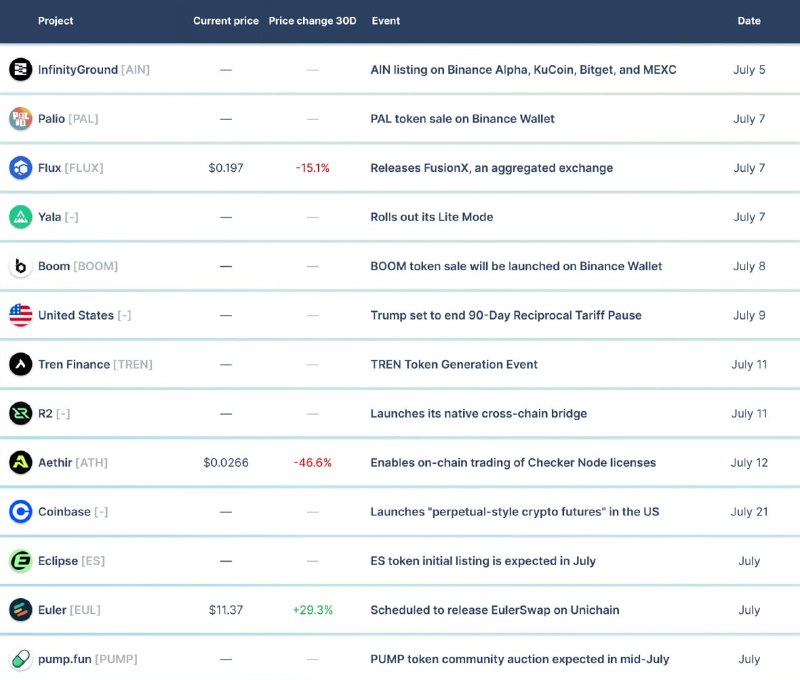Click the Euler logo icon

click(x=20, y=610)
